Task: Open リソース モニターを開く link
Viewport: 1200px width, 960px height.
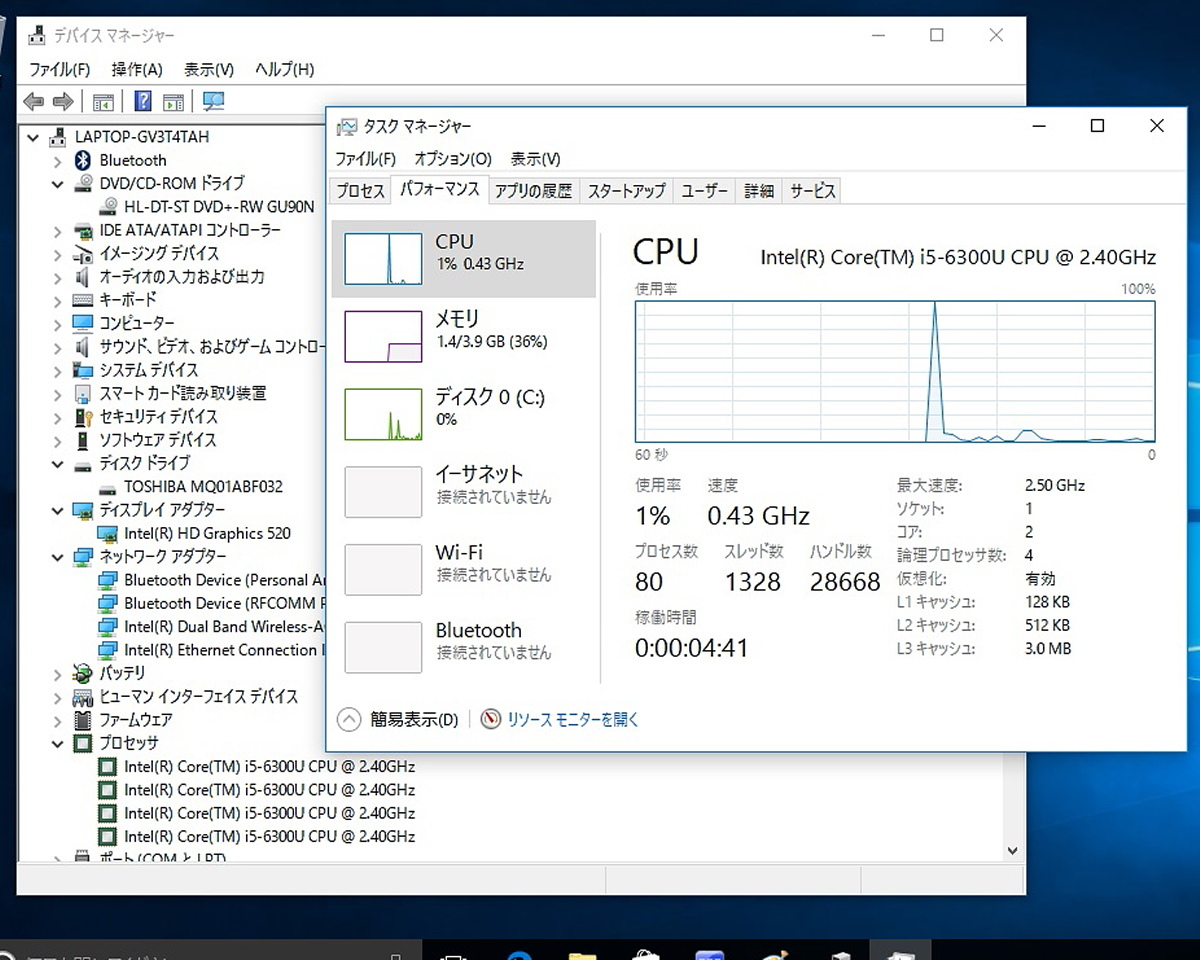Action: pos(560,719)
